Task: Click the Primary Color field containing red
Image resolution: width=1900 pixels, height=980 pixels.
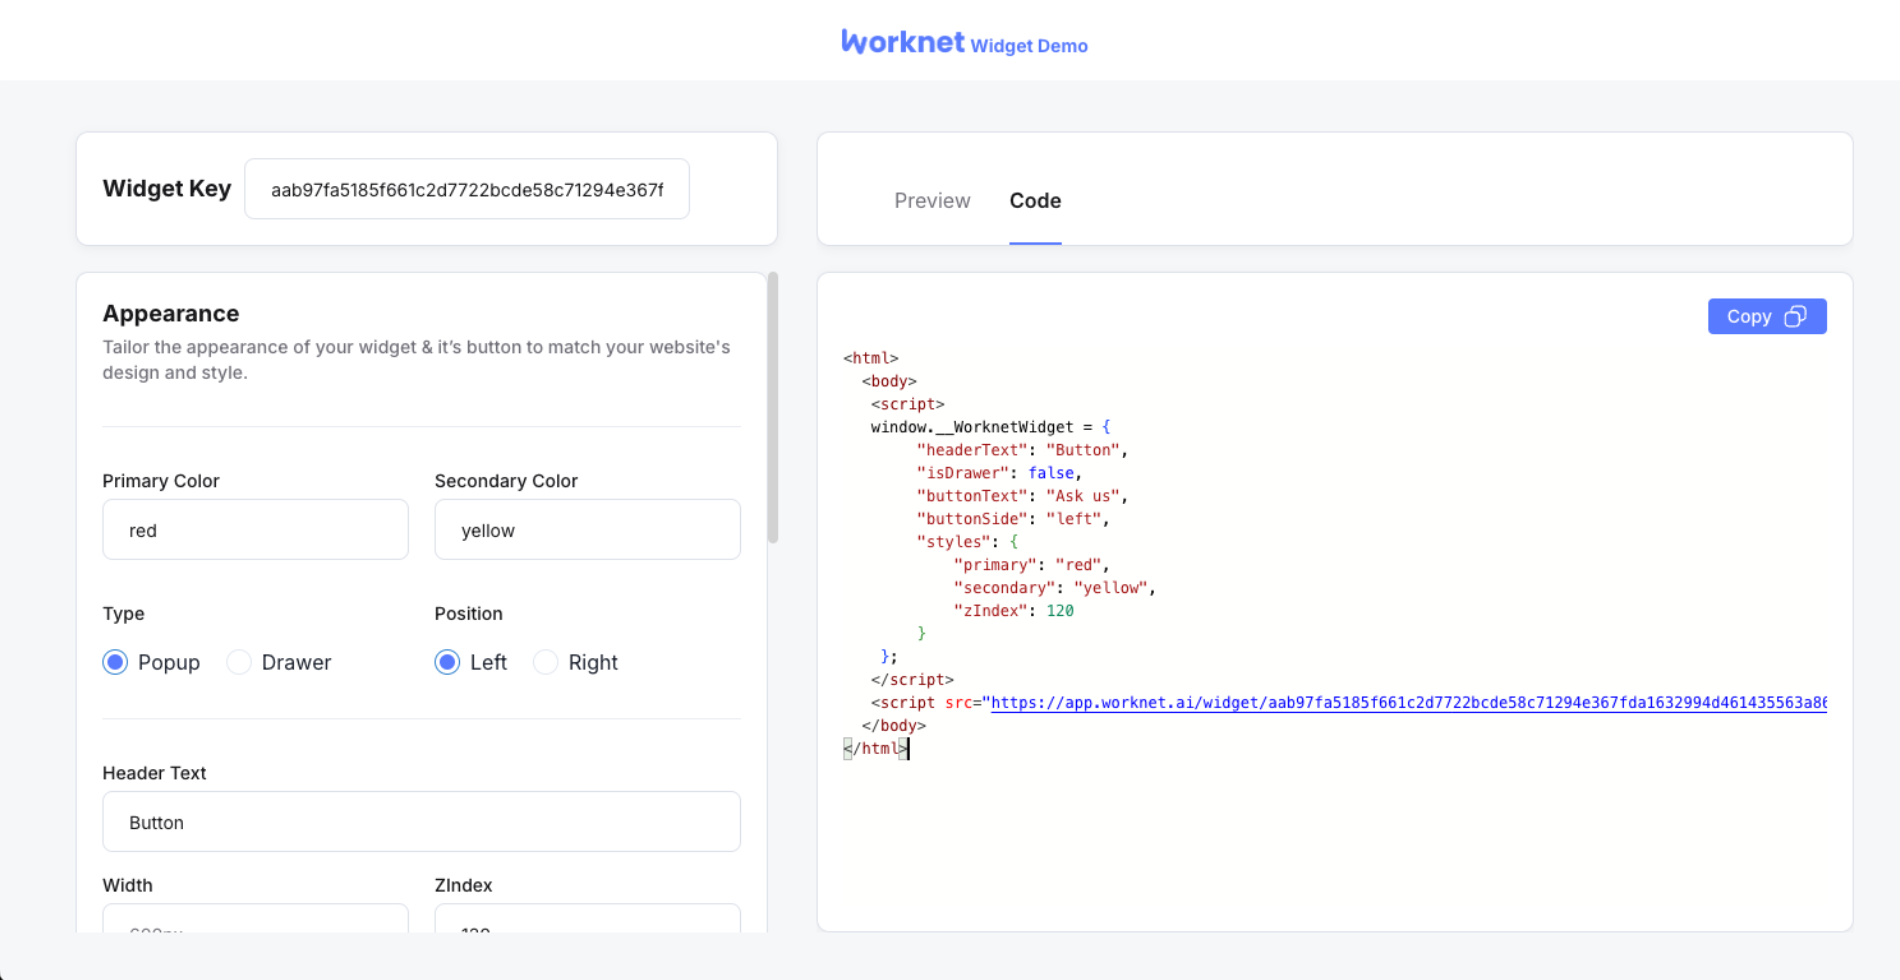Action: [255, 530]
